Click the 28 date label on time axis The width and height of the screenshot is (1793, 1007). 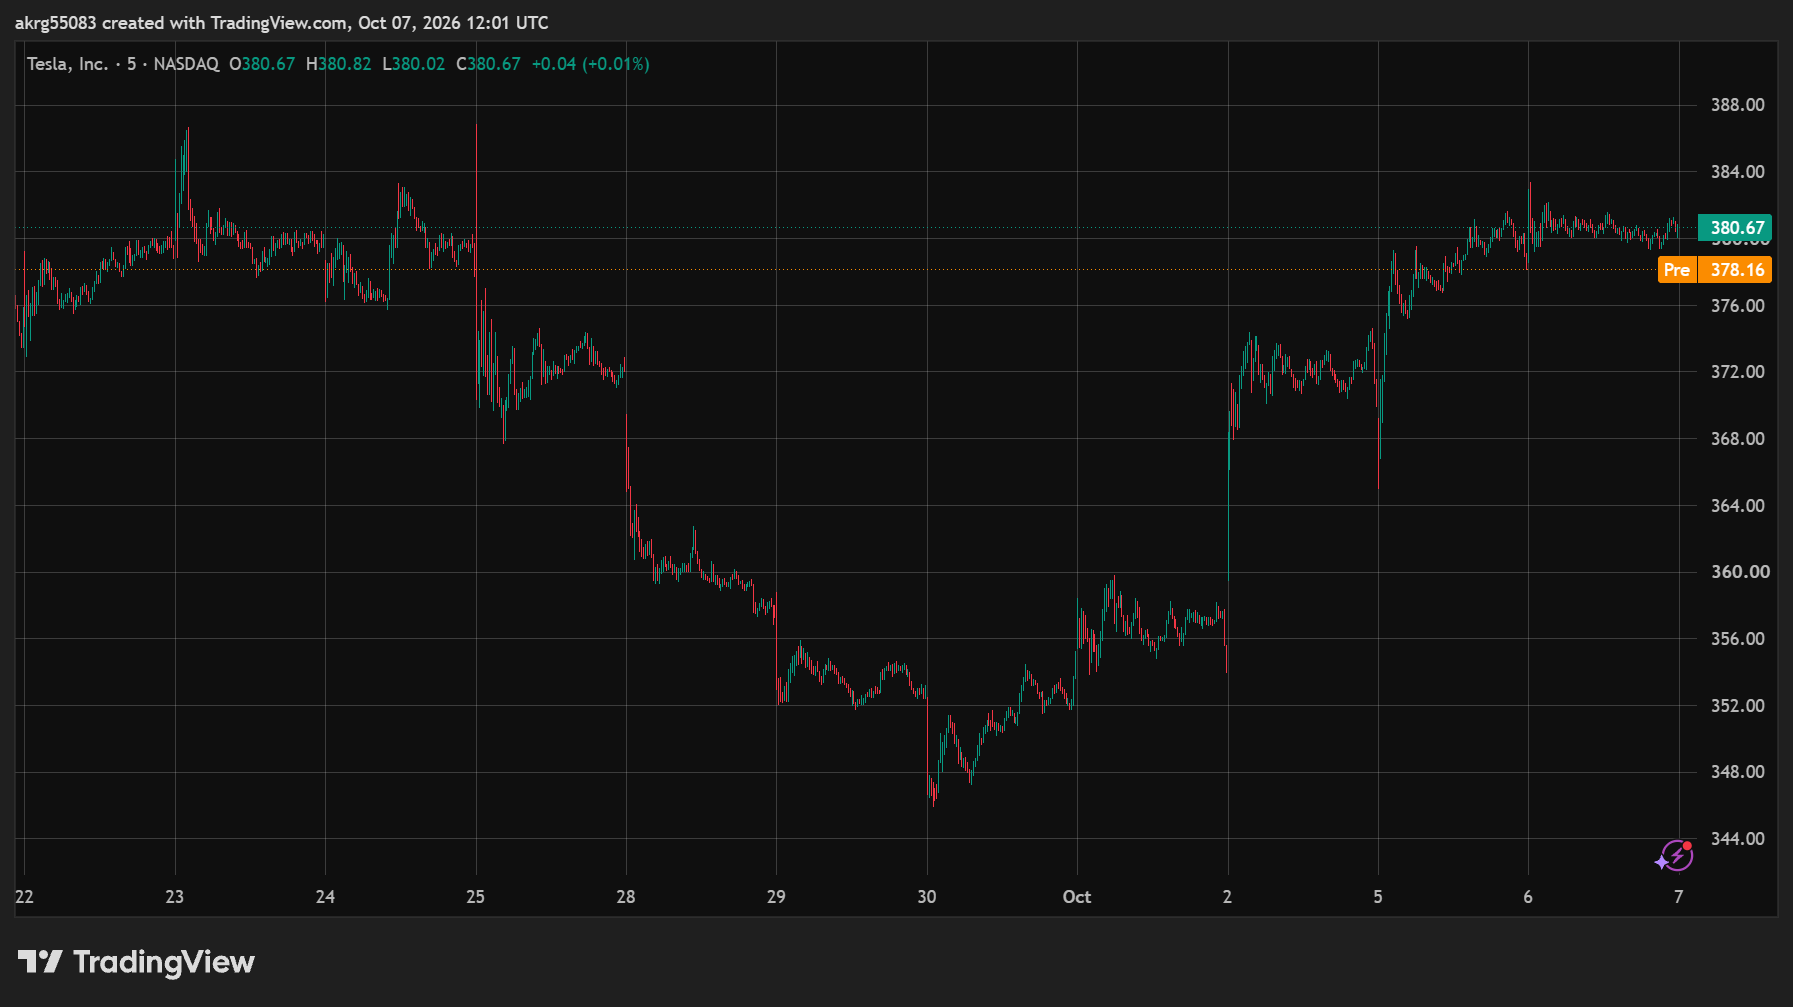pyautogui.click(x=626, y=897)
